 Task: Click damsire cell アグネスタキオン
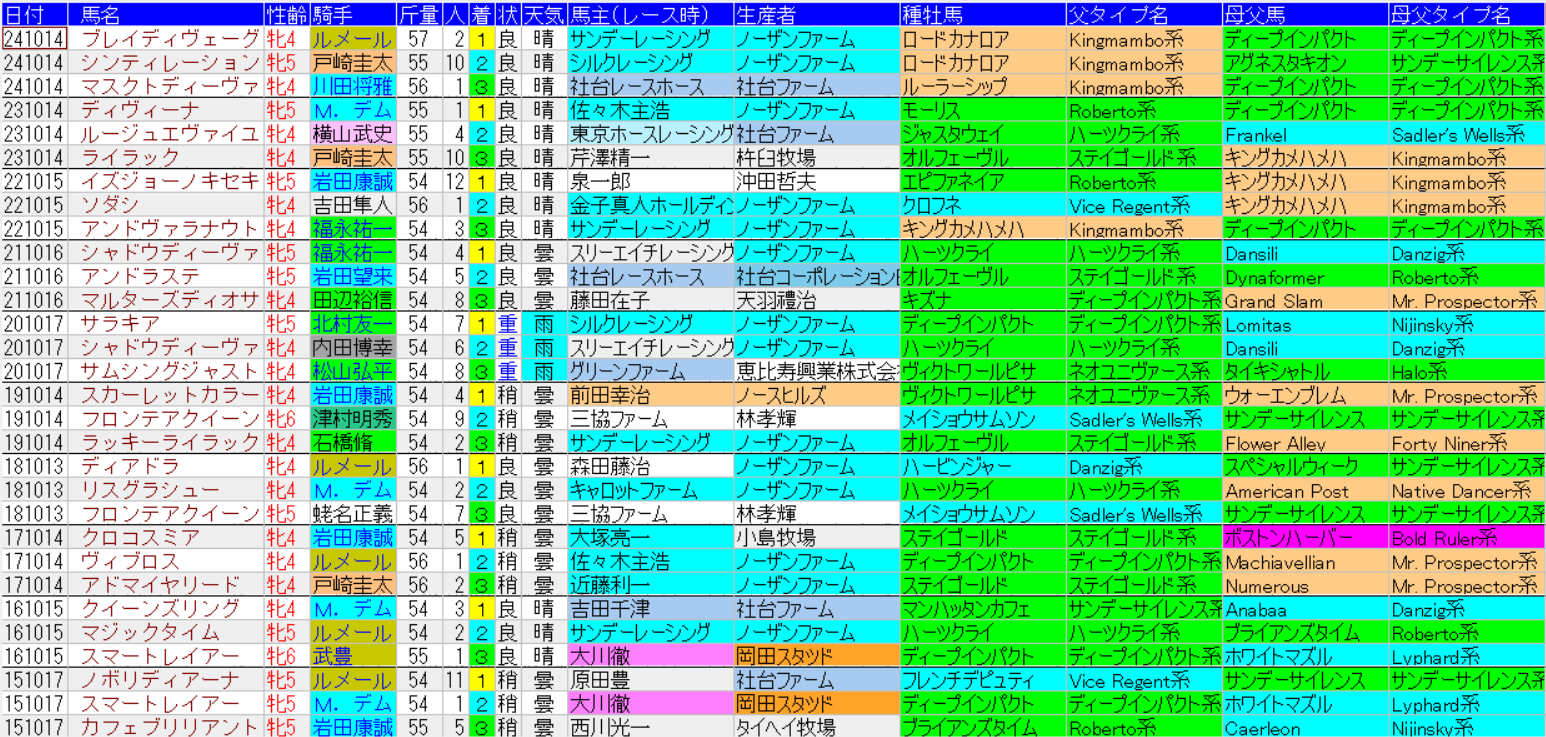(1304, 63)
